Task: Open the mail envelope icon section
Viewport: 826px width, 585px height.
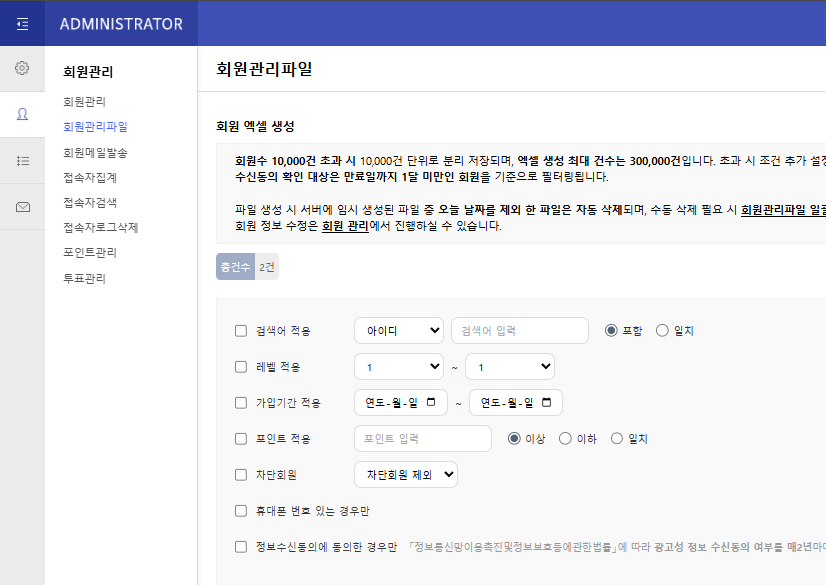Action: tap(22, 207)
